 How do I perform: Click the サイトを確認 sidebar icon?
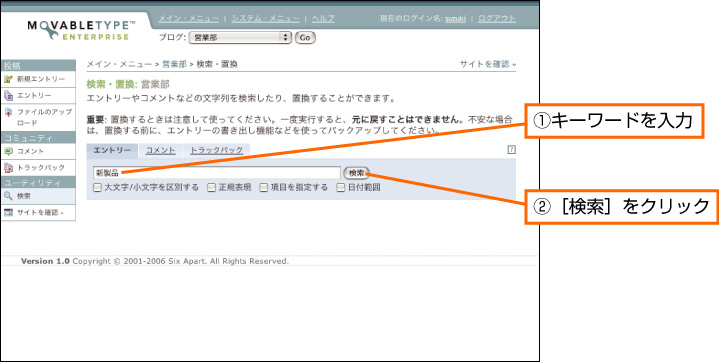point(8,212)
